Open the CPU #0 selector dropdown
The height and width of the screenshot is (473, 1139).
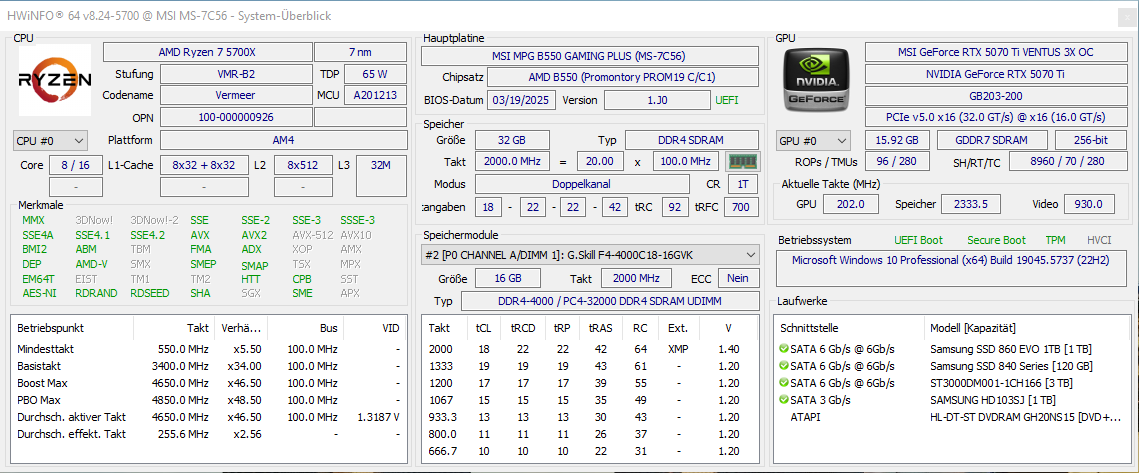[x=50, y=140]
